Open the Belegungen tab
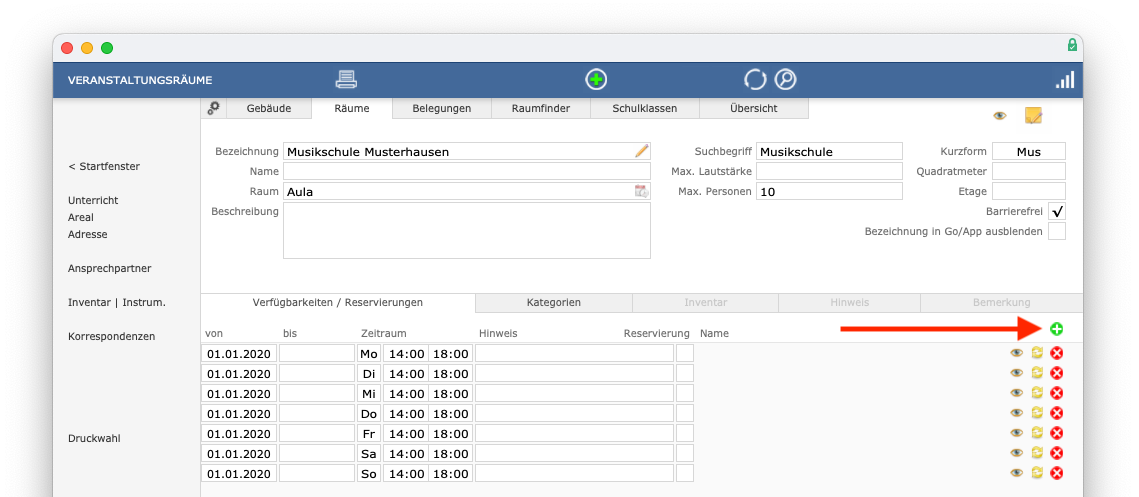Screen dimensions: 1139x497 pos(442,108)
